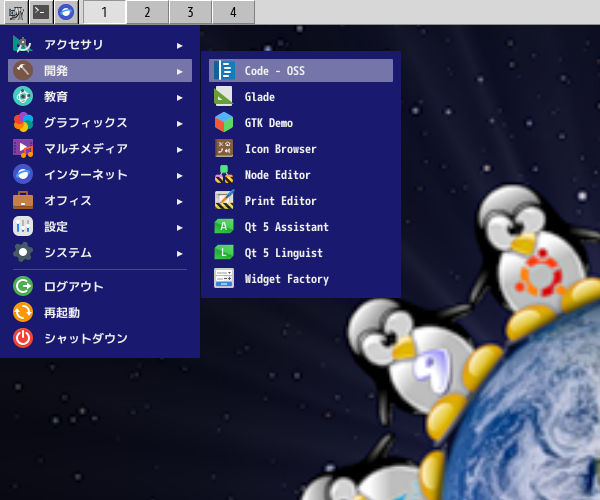Click the Icon Browser app icon

tap(224, 148)
